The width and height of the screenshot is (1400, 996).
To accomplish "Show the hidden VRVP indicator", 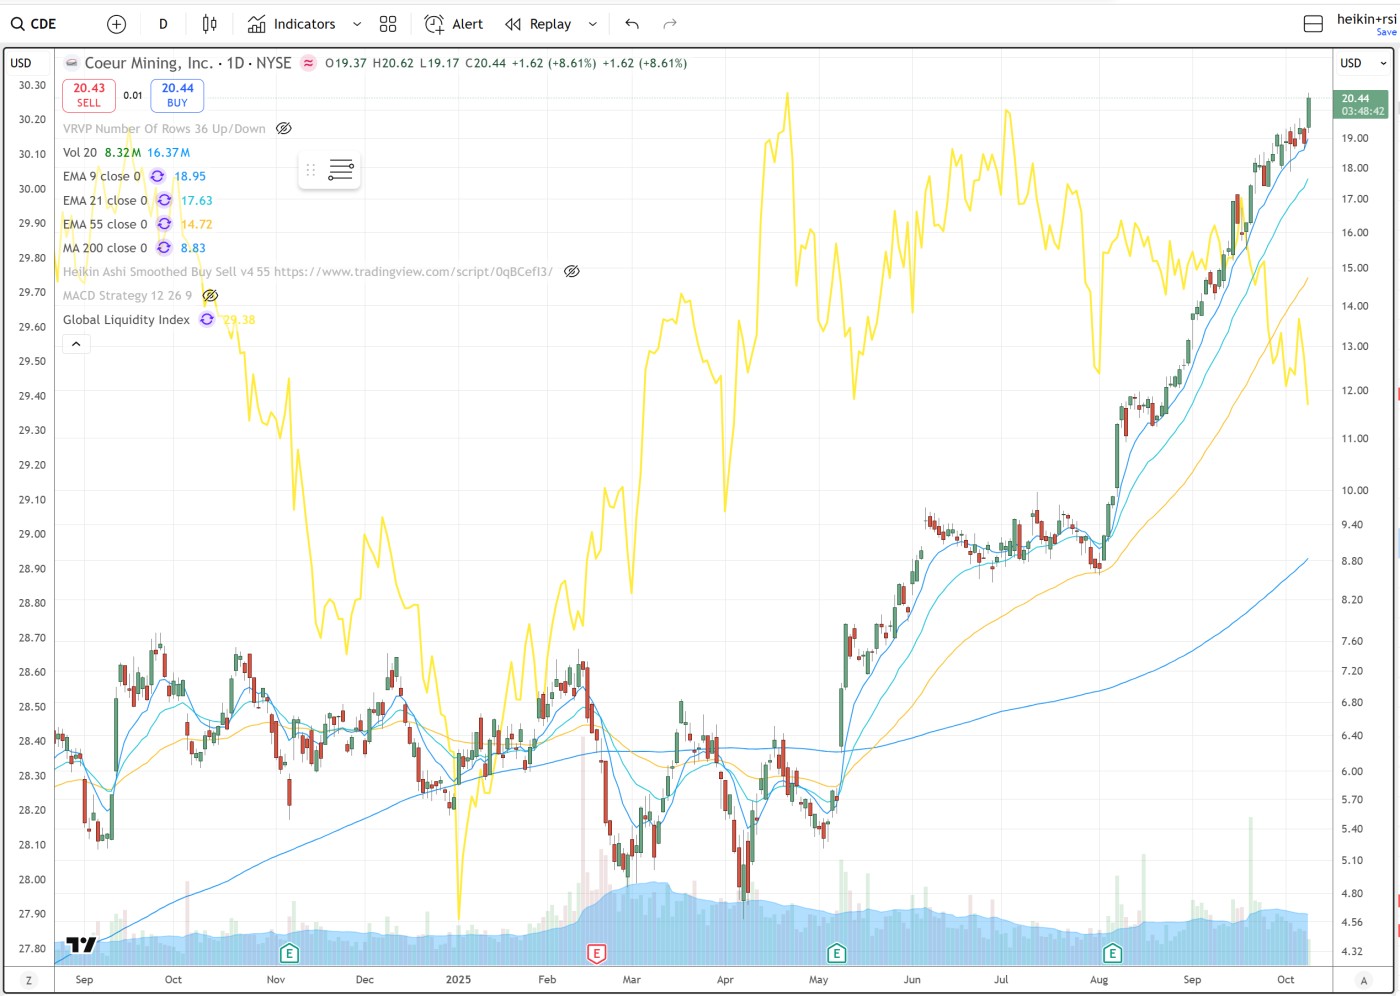I will (284, 129).
